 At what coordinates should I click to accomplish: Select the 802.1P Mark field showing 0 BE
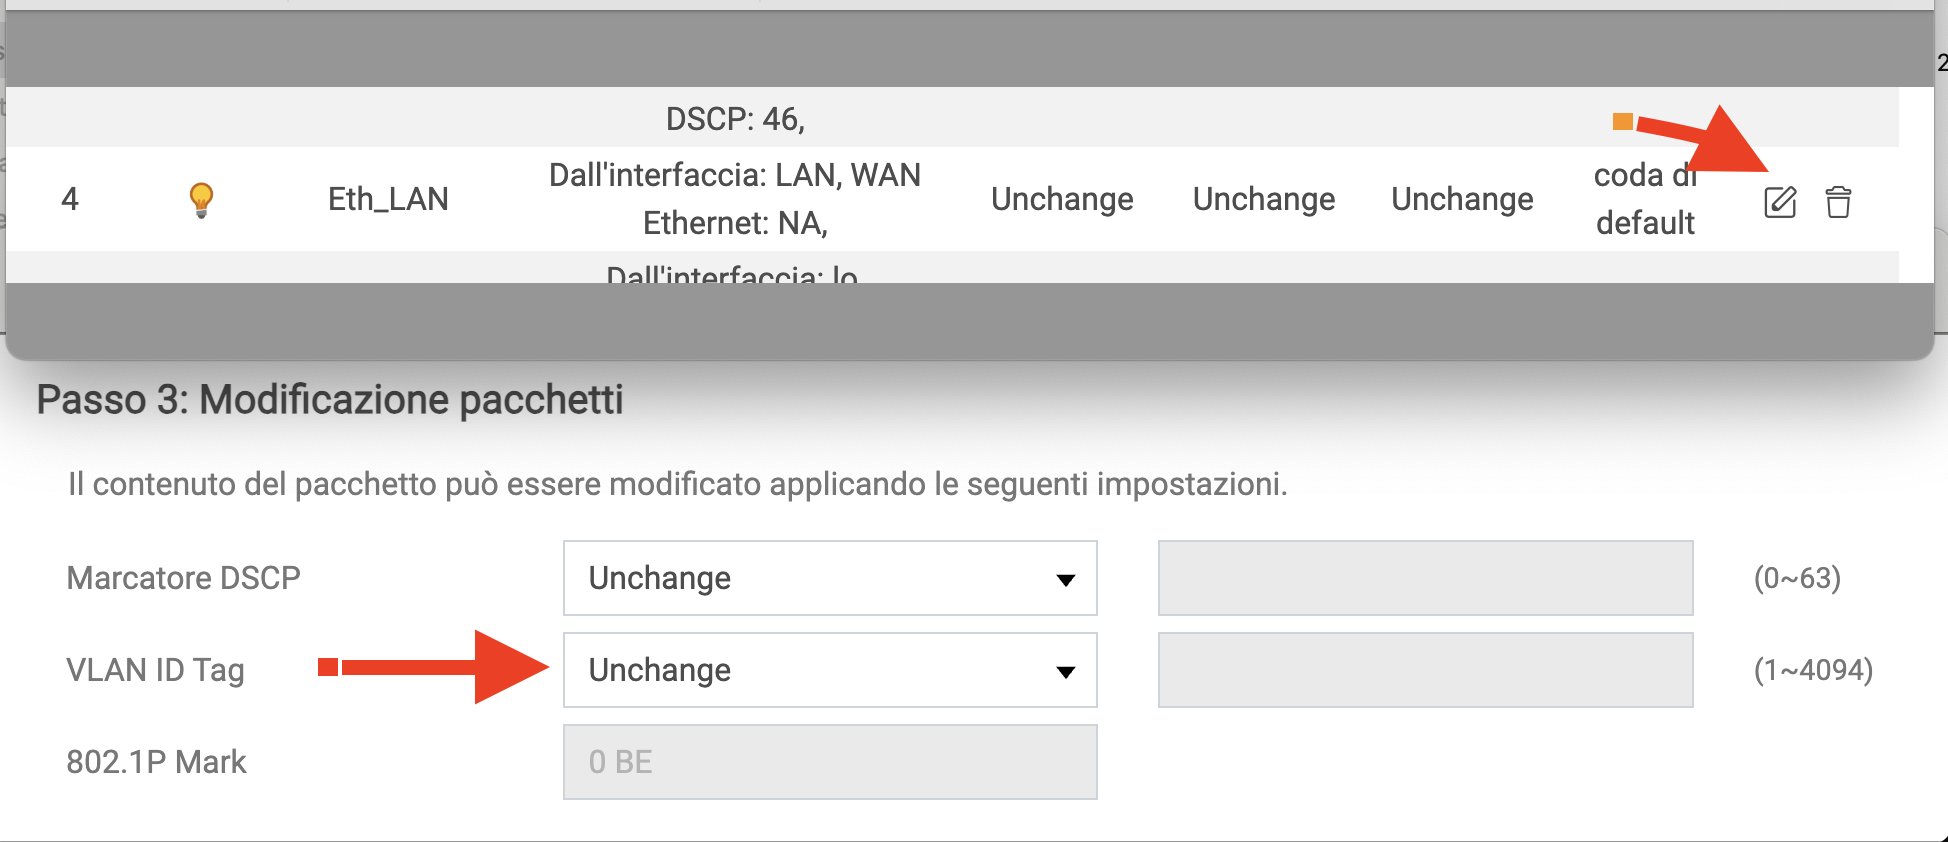coord(829,762)
